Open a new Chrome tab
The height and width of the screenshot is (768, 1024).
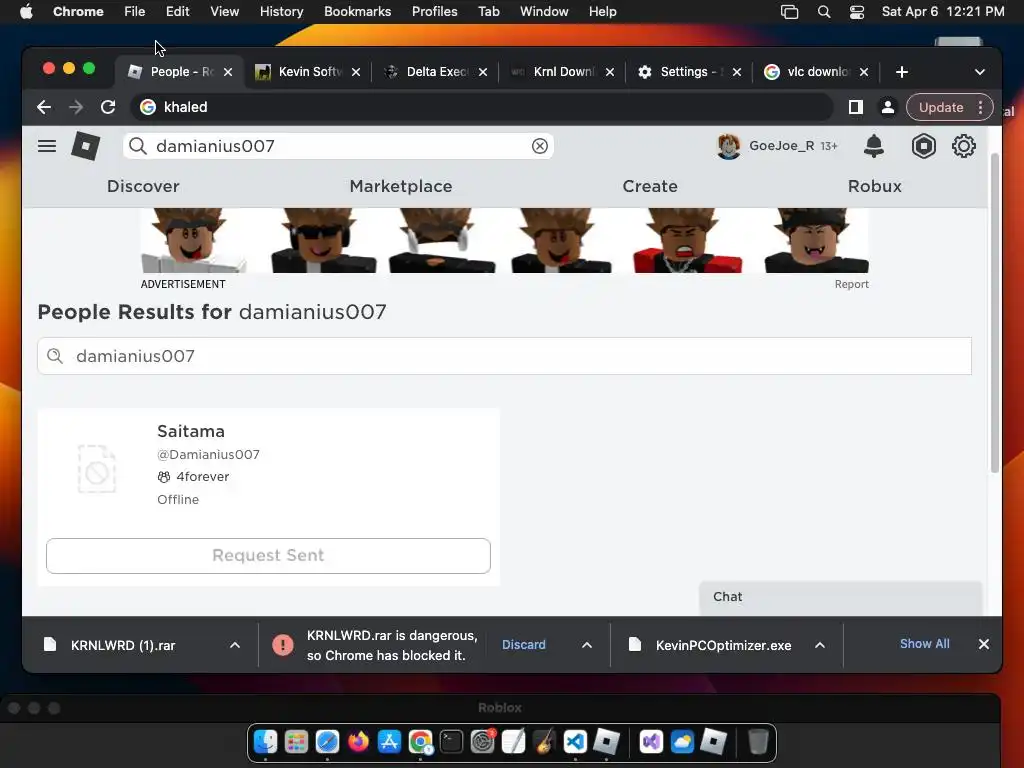(x=902, y=72)
